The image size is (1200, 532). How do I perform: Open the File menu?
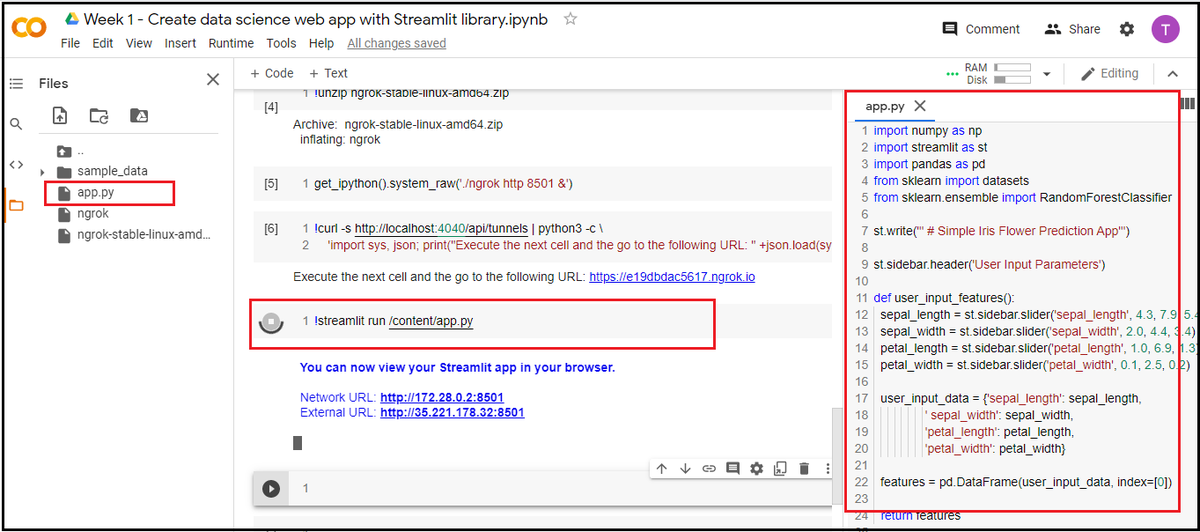tap(70, 43)
